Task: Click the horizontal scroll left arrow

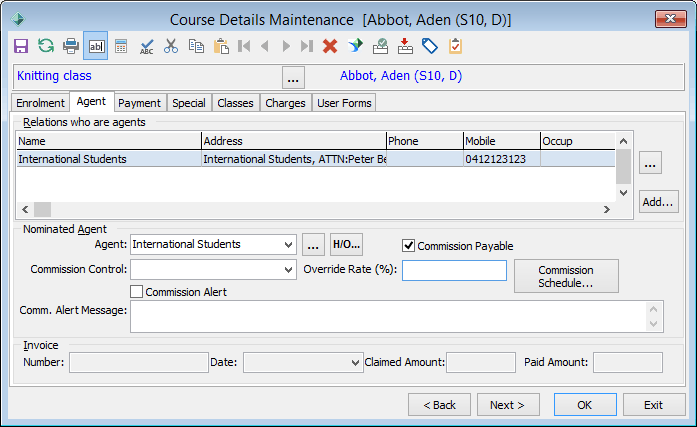Action: (x=25, y=209)
